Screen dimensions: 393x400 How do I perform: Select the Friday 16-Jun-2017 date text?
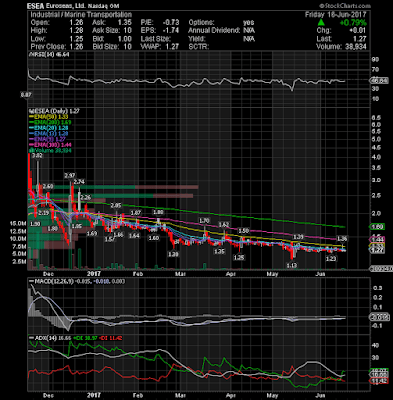[336, 15]
